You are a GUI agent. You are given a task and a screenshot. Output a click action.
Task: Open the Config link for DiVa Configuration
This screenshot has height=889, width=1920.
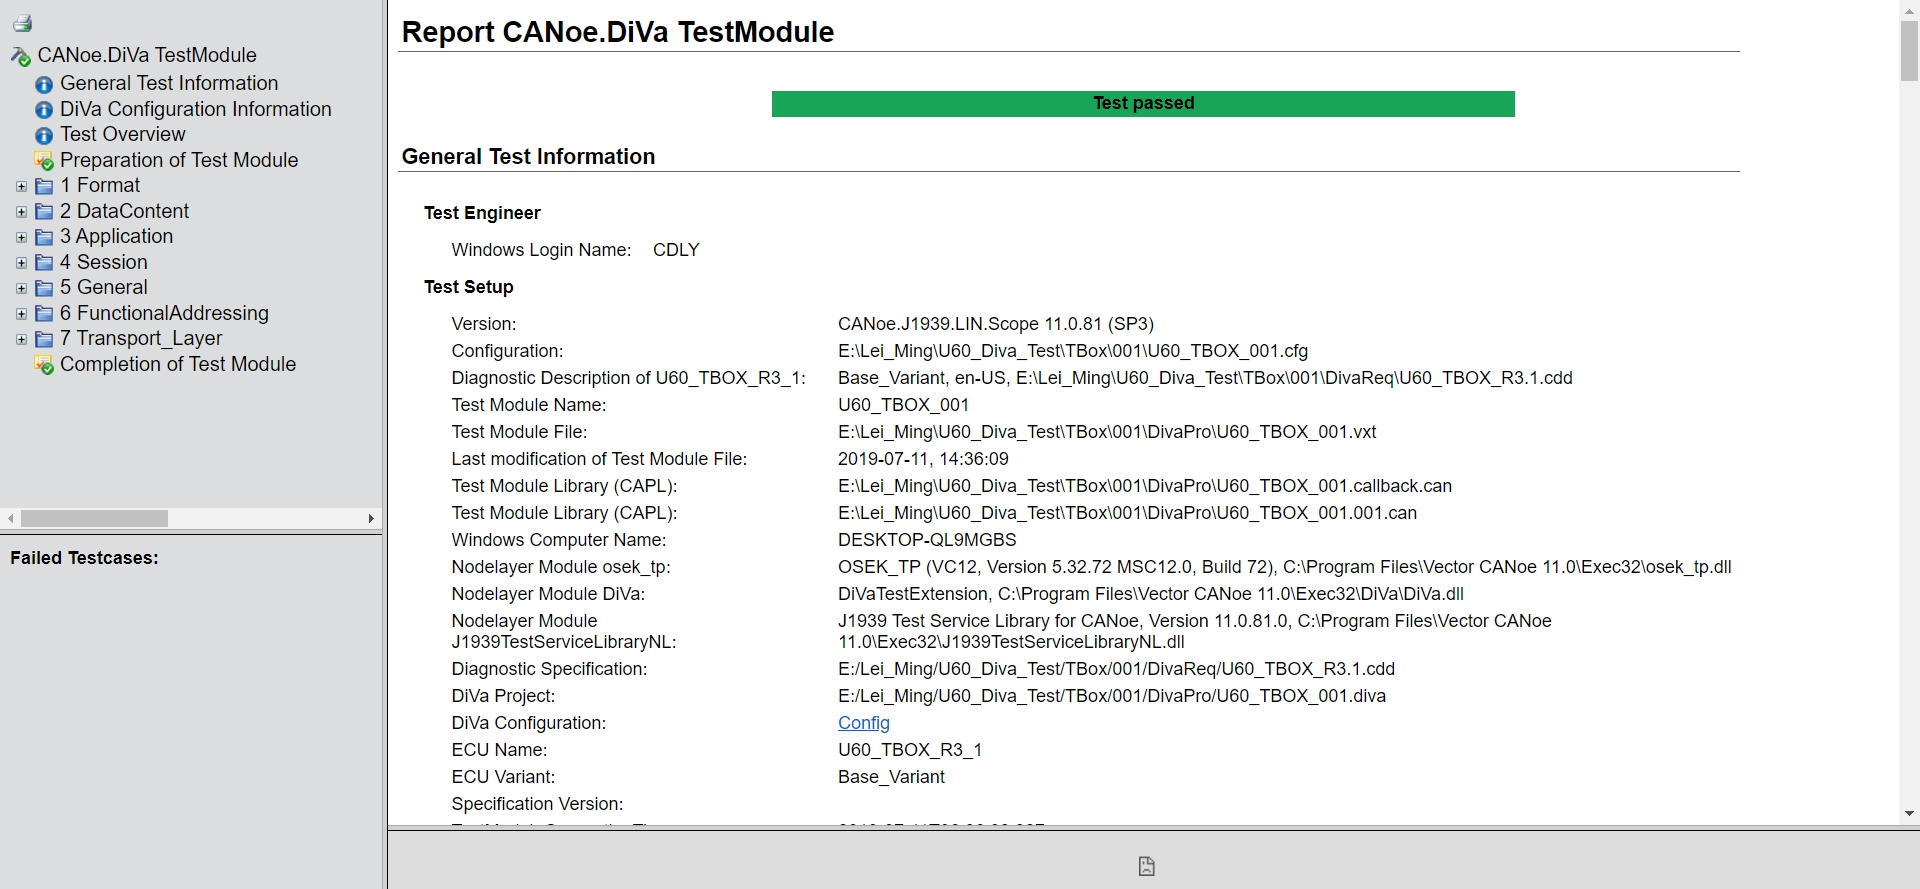(x=864, y=723)
